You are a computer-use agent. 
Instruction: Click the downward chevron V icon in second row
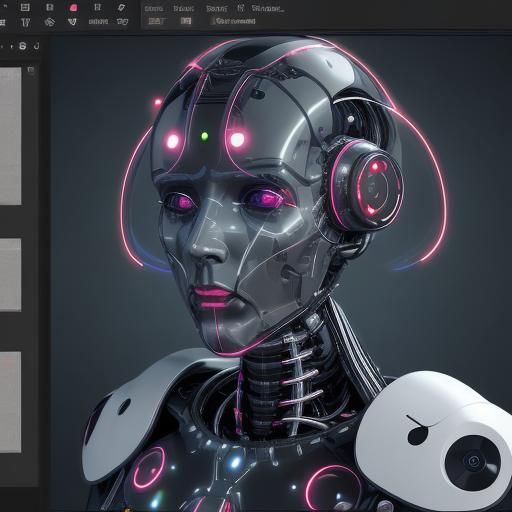pos(72,22)
